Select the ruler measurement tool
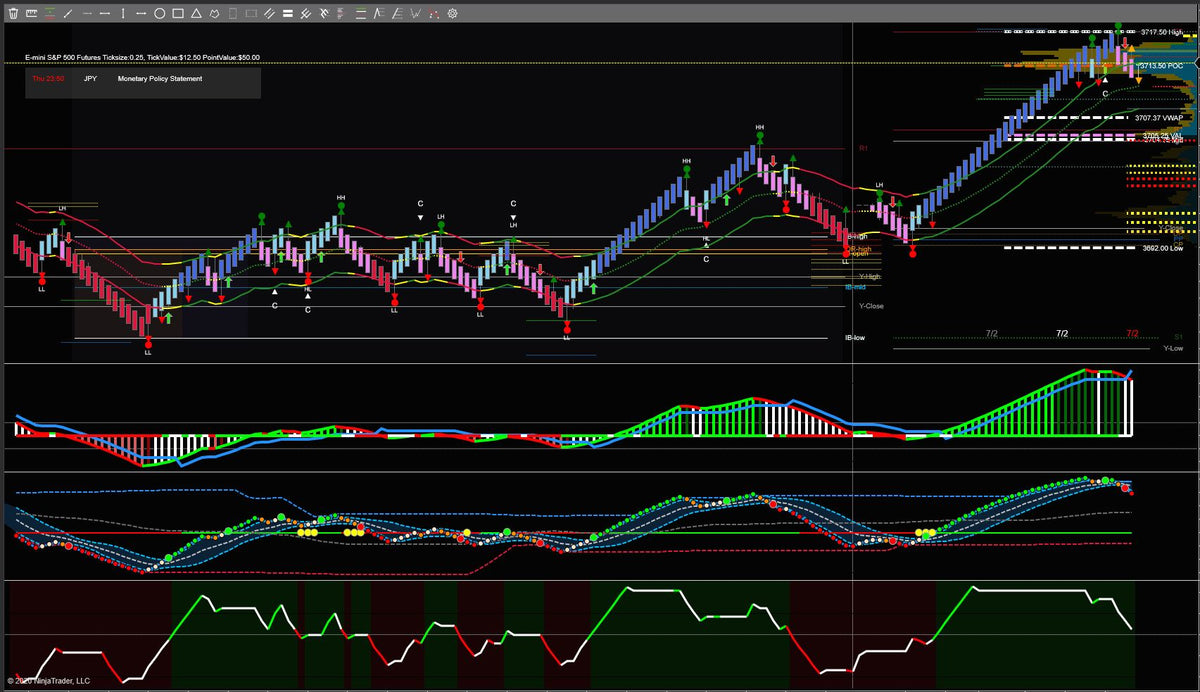Viewport: 1200px width, 692px height. [32, 14]
